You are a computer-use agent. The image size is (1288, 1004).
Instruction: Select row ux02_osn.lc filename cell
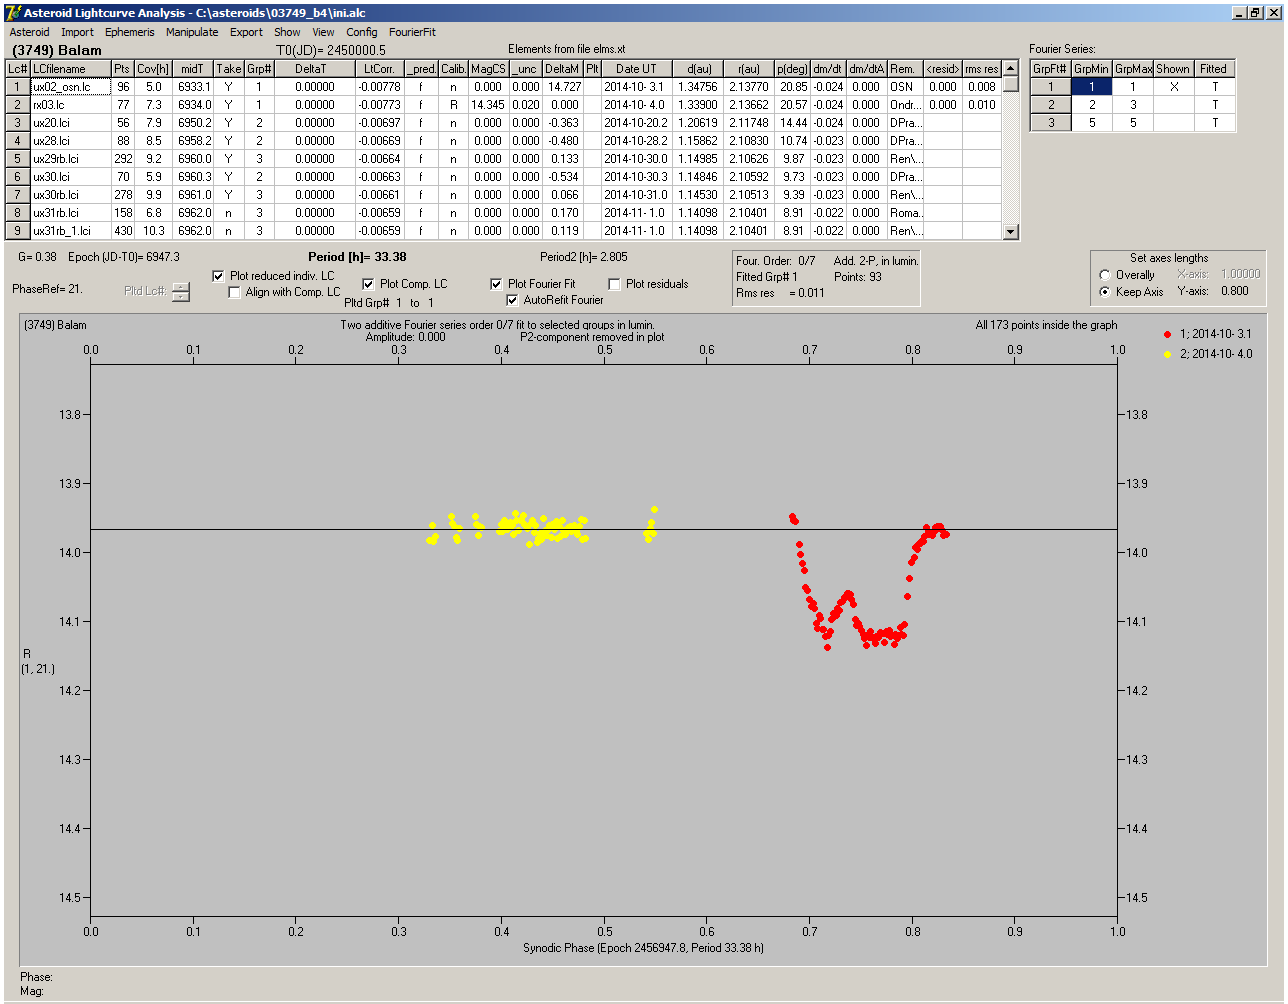(x=70, y=87)
